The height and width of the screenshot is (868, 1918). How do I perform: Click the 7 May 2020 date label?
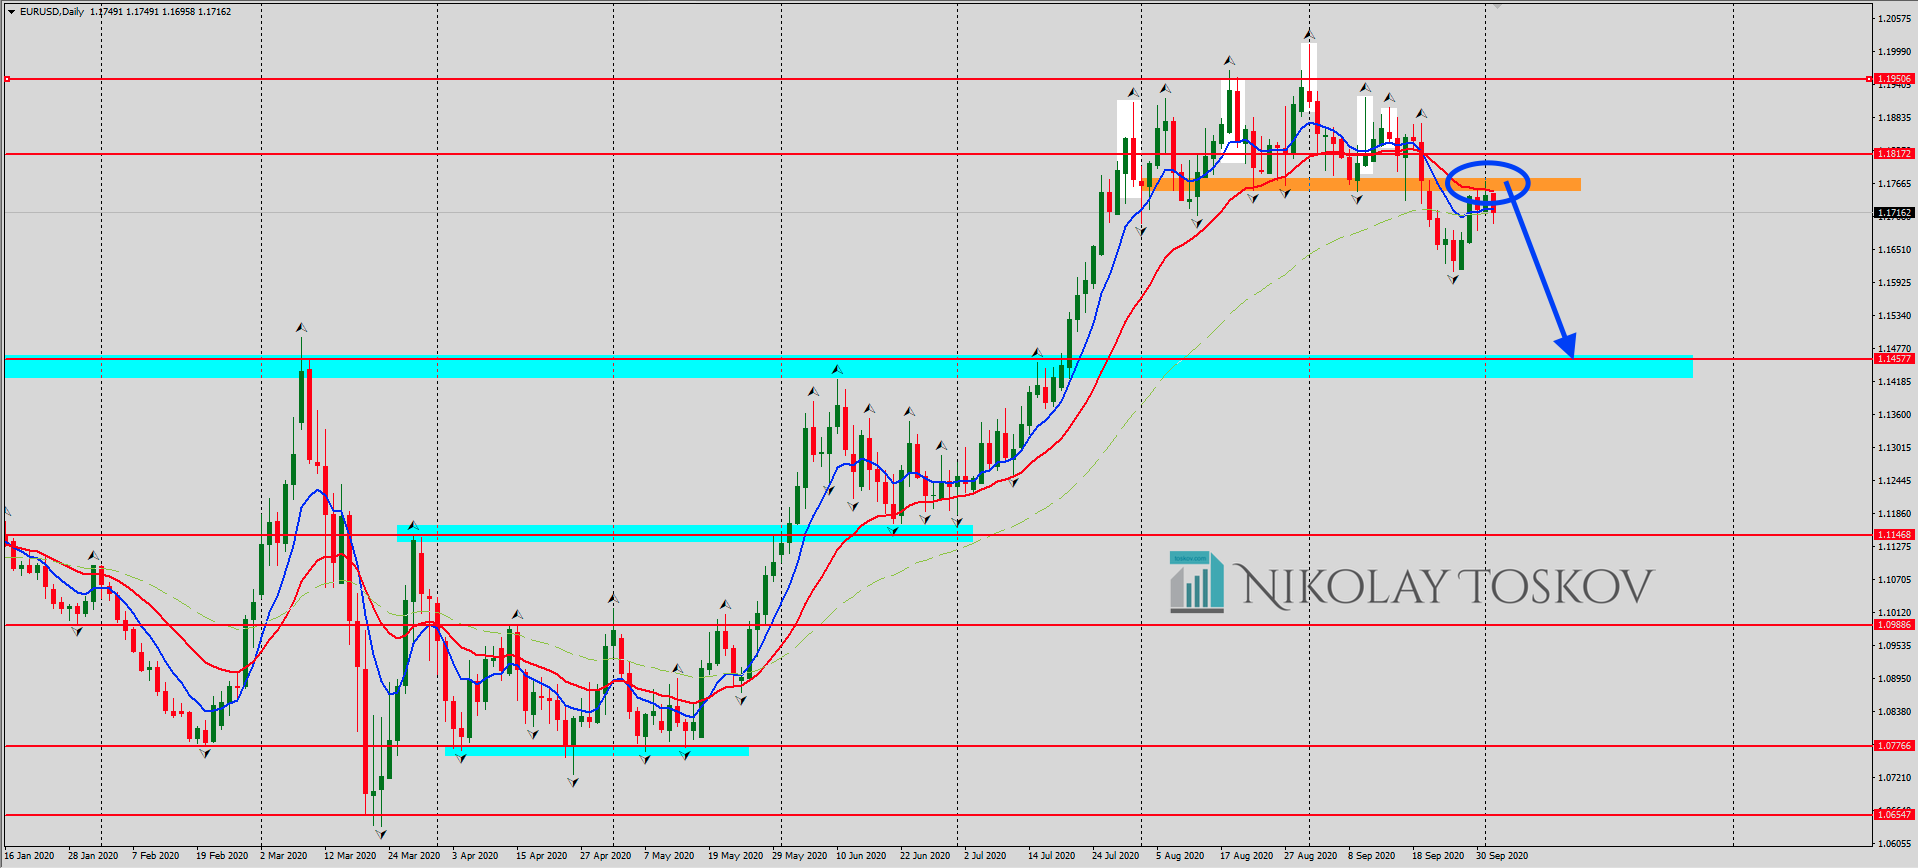click(x=669, y=856)
